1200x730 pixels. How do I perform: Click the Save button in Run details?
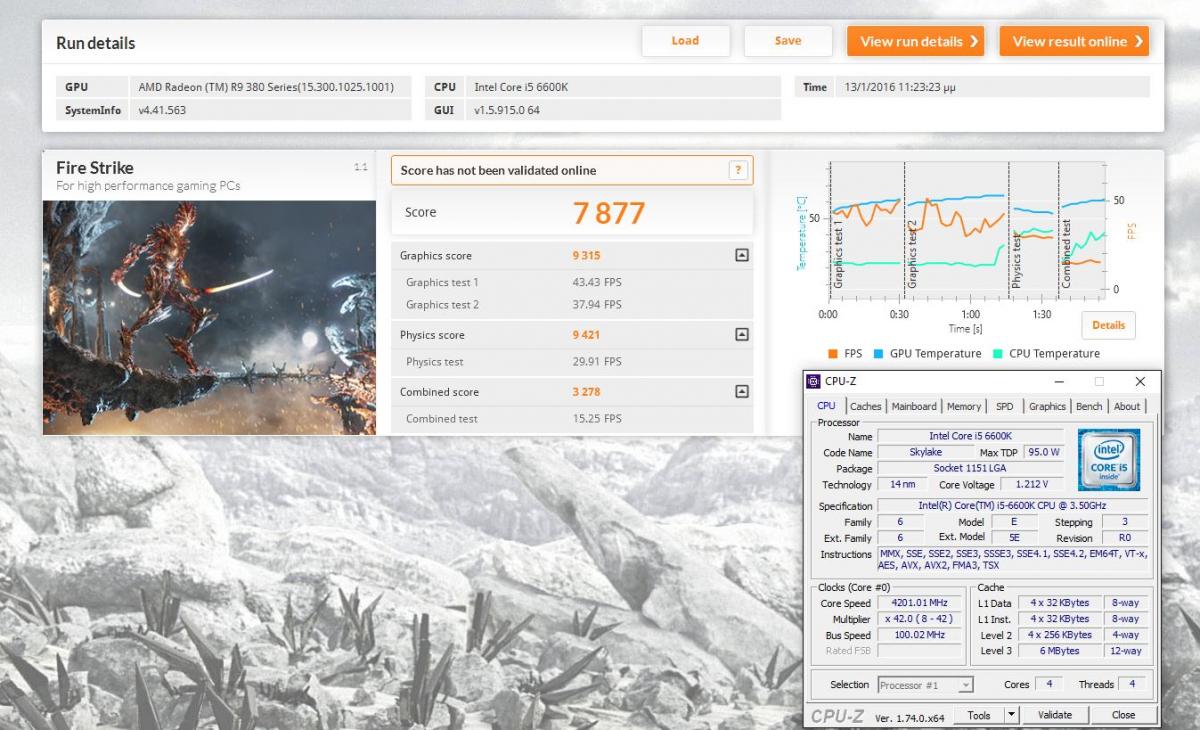pos(788,41)
